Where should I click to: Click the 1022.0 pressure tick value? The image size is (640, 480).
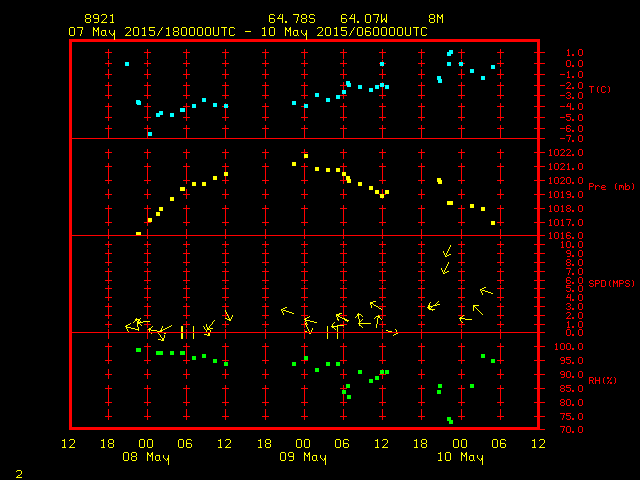[565, 152]
